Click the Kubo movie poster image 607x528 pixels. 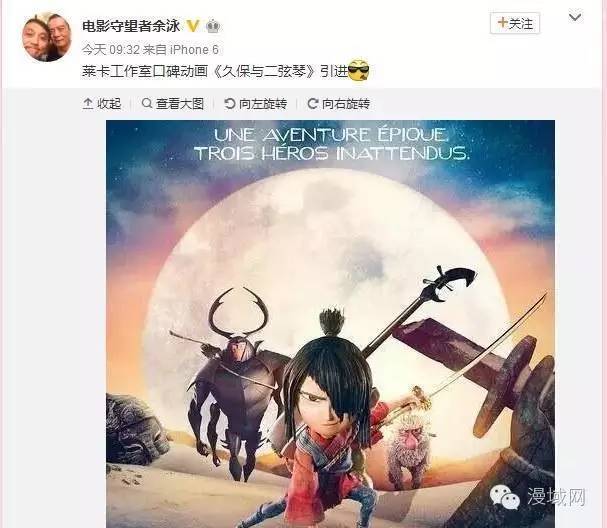[330, 324]
